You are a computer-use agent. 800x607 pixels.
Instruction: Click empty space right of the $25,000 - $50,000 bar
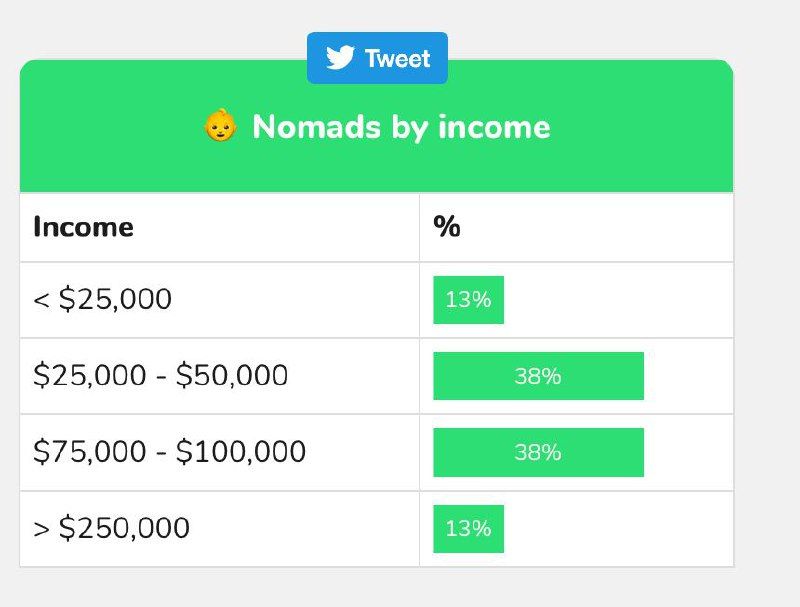click(x=690, y=376)
